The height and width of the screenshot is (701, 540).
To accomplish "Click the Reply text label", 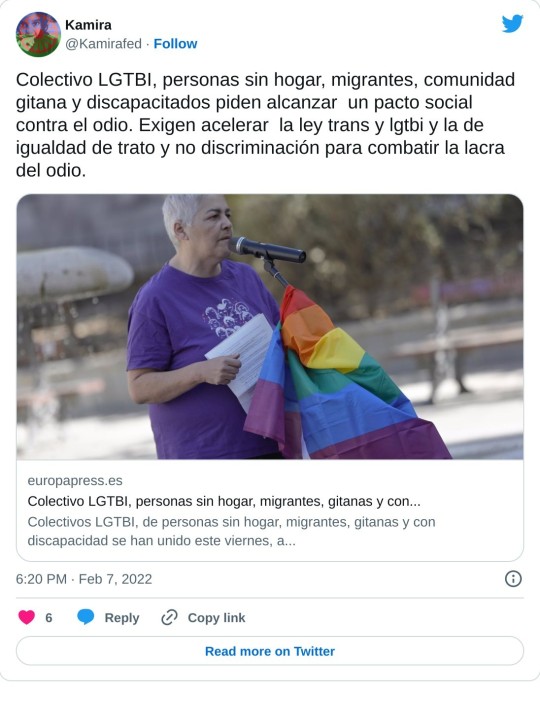I will [122, 617].
